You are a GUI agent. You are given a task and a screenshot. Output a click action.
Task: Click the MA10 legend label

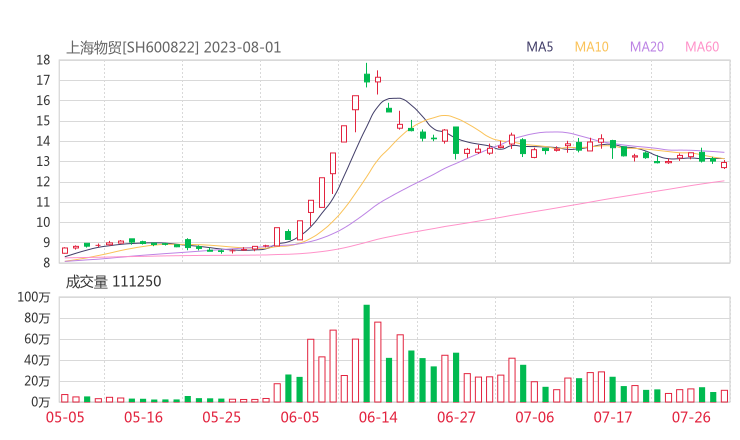591,47
